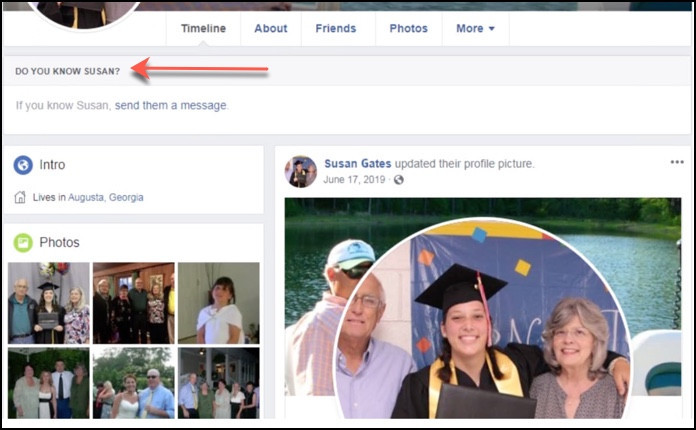Open the large graduation profile picture
The image size is (696, 430).
(482, 320)
